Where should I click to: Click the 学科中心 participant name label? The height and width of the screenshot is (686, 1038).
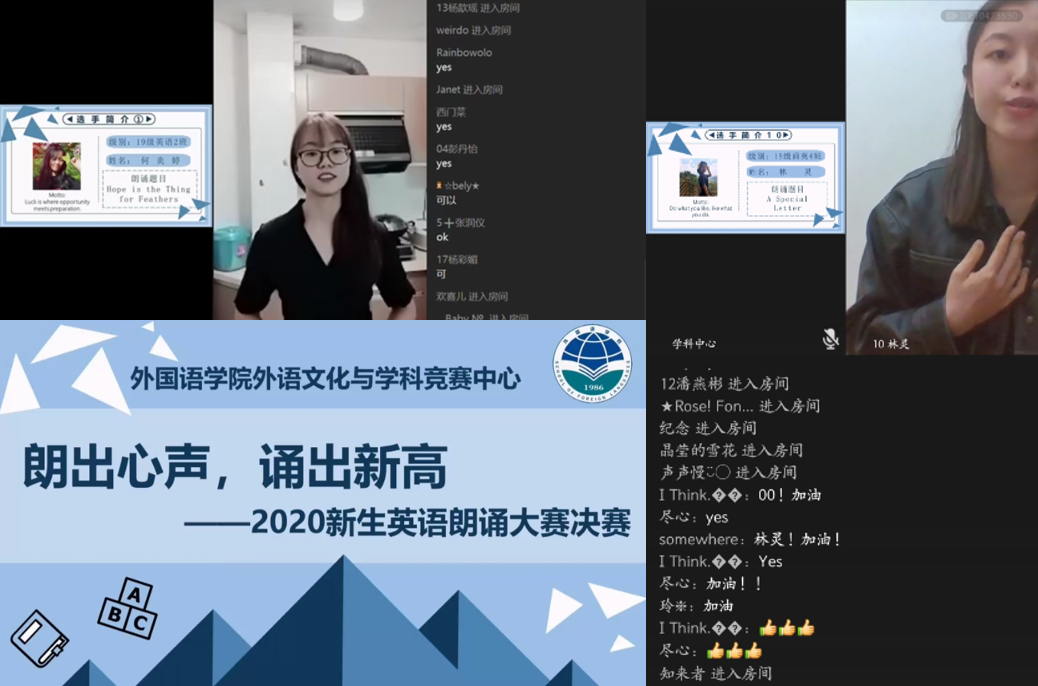(693, 343)
